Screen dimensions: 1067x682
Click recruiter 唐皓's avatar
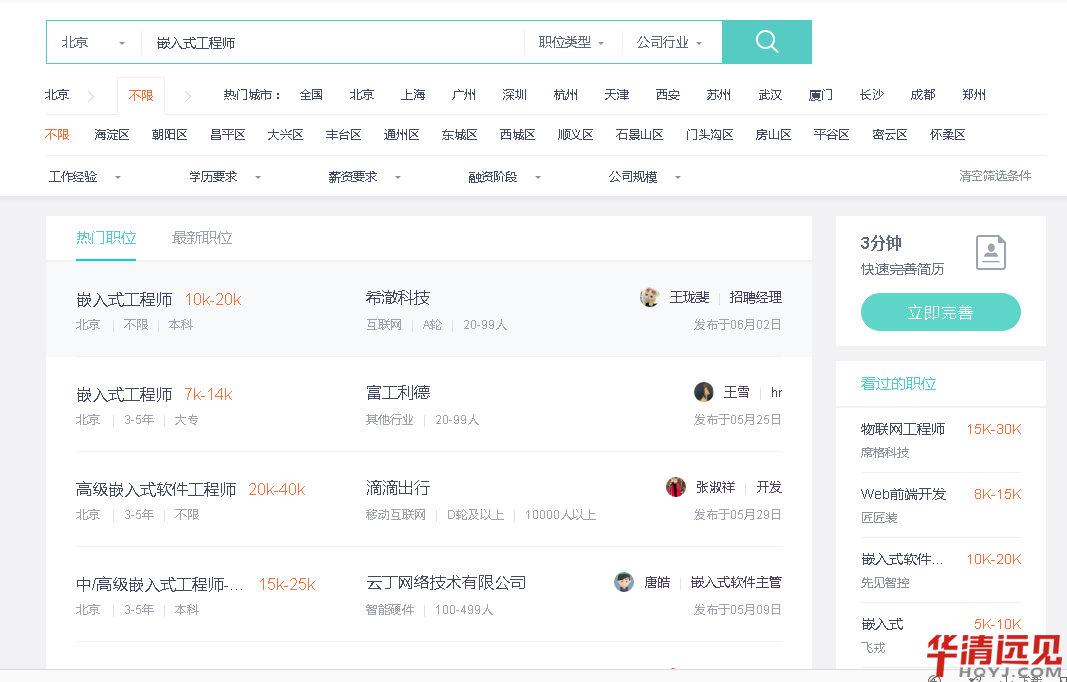click(x=624, y=582)
